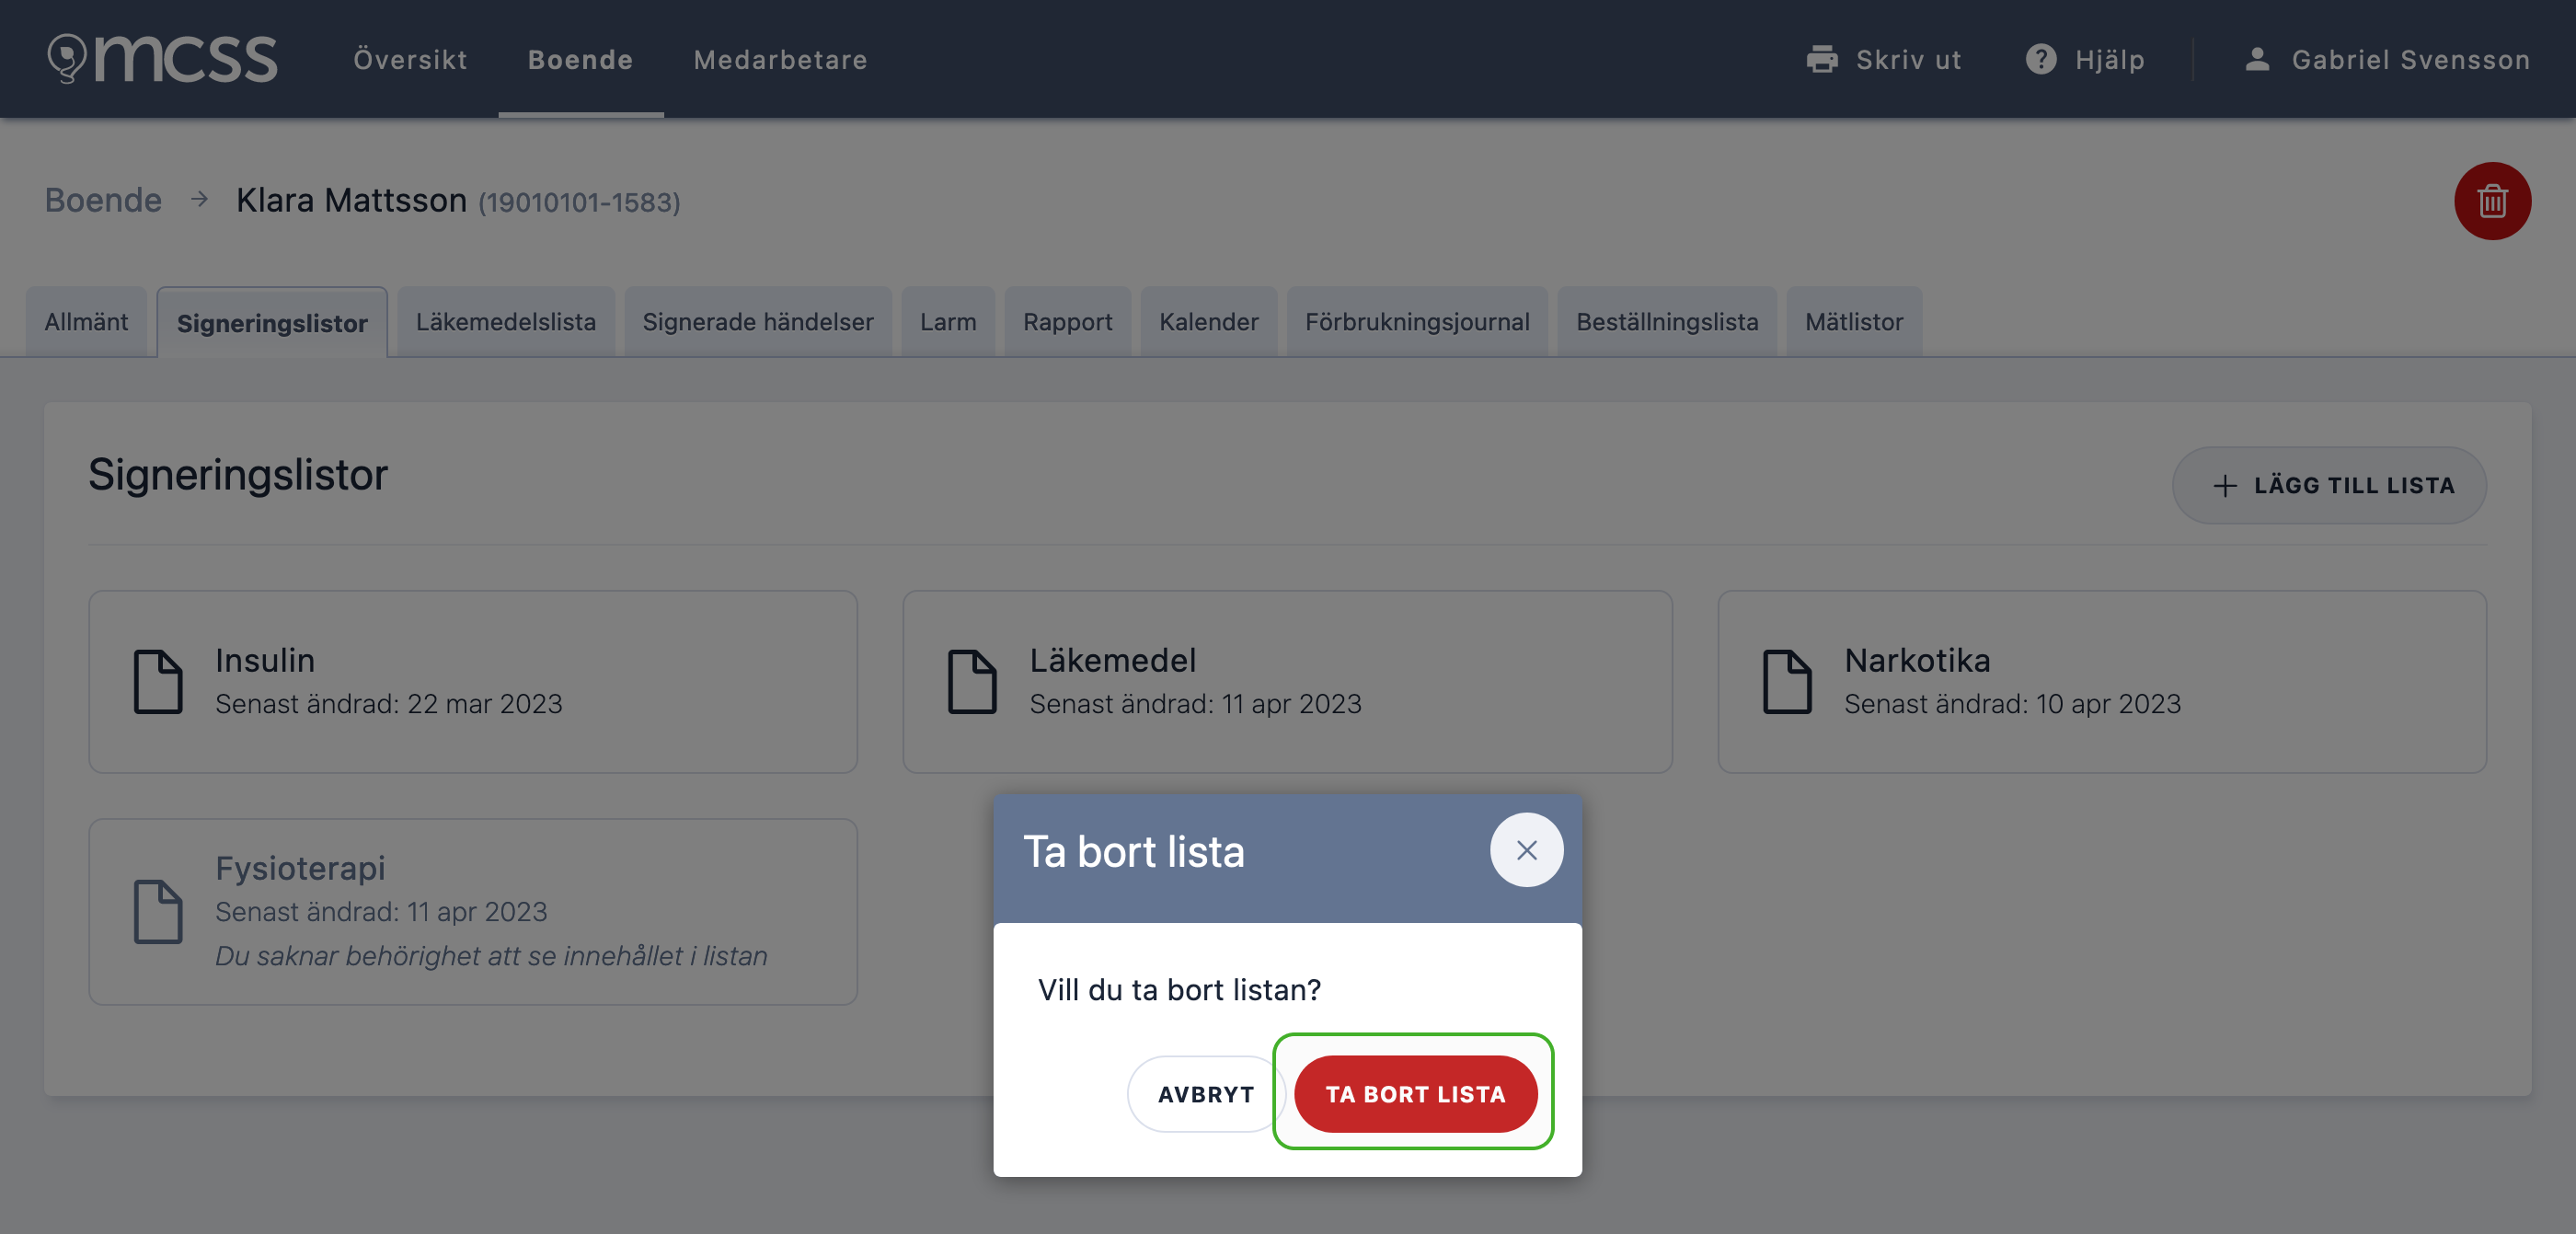
Task: Close the Ta bort lista dialog
Action: (x=1526, y=849)
